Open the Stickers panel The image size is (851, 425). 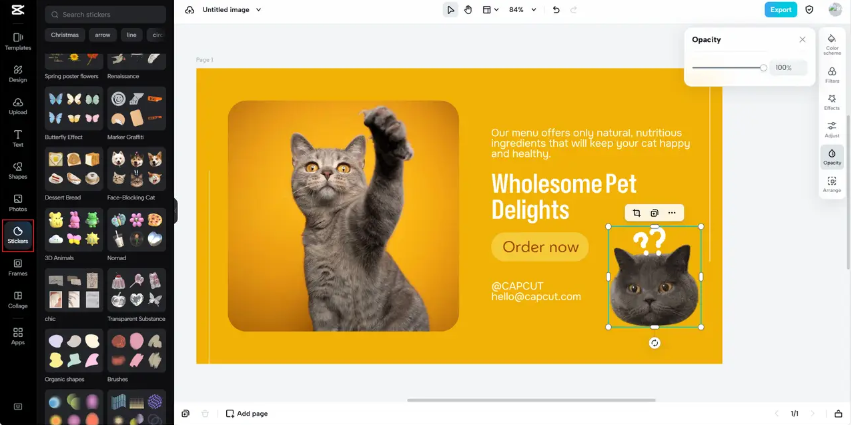click(18, 236)
